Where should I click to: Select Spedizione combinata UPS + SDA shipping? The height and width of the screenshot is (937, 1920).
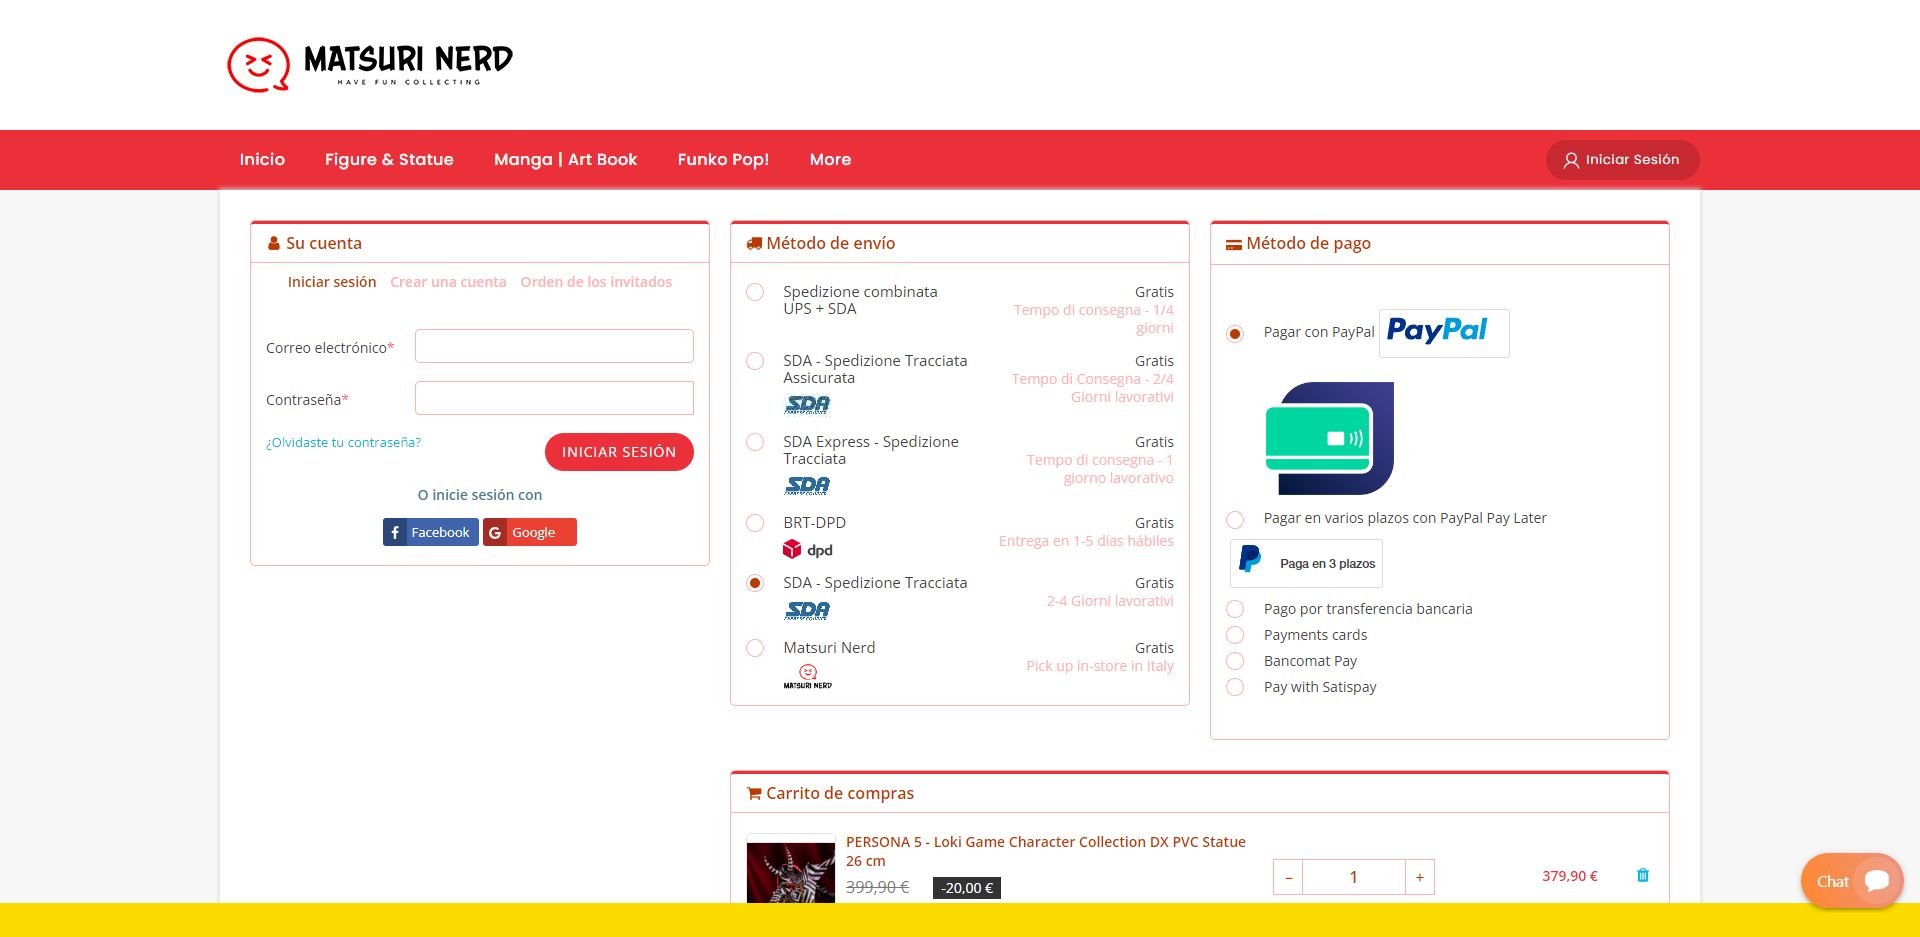755,292
